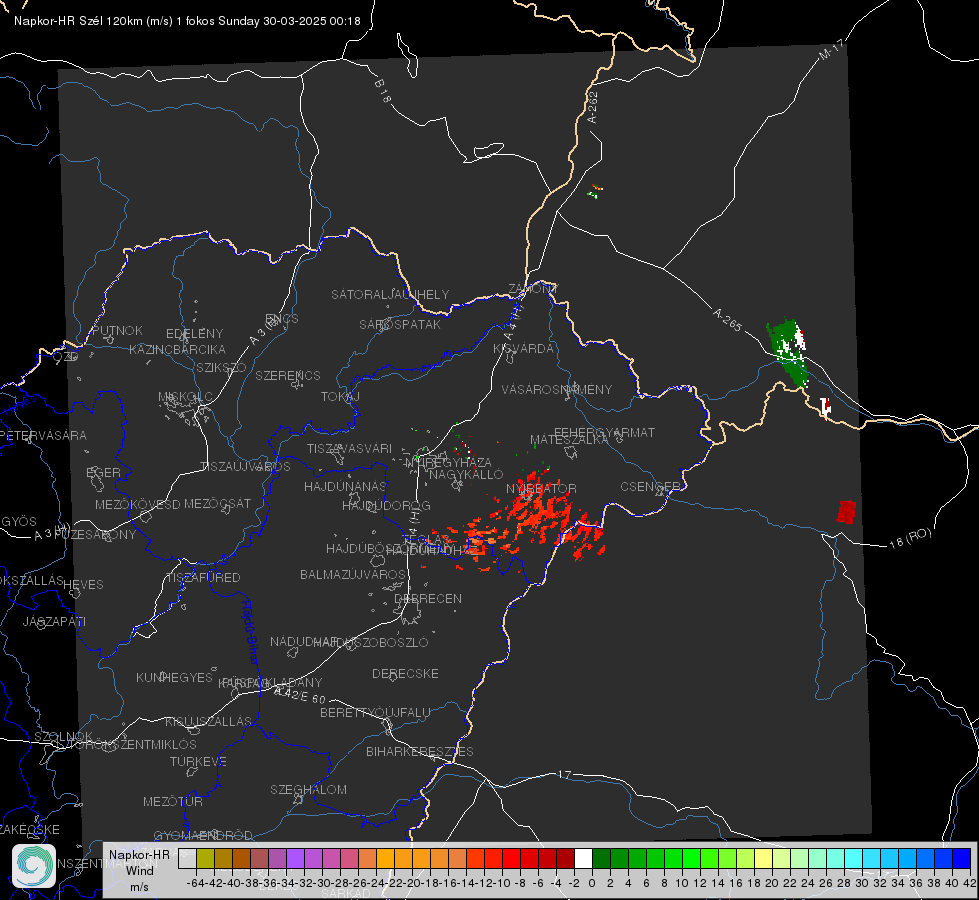
Task: Click the A-262 road label
Action: 593,107
